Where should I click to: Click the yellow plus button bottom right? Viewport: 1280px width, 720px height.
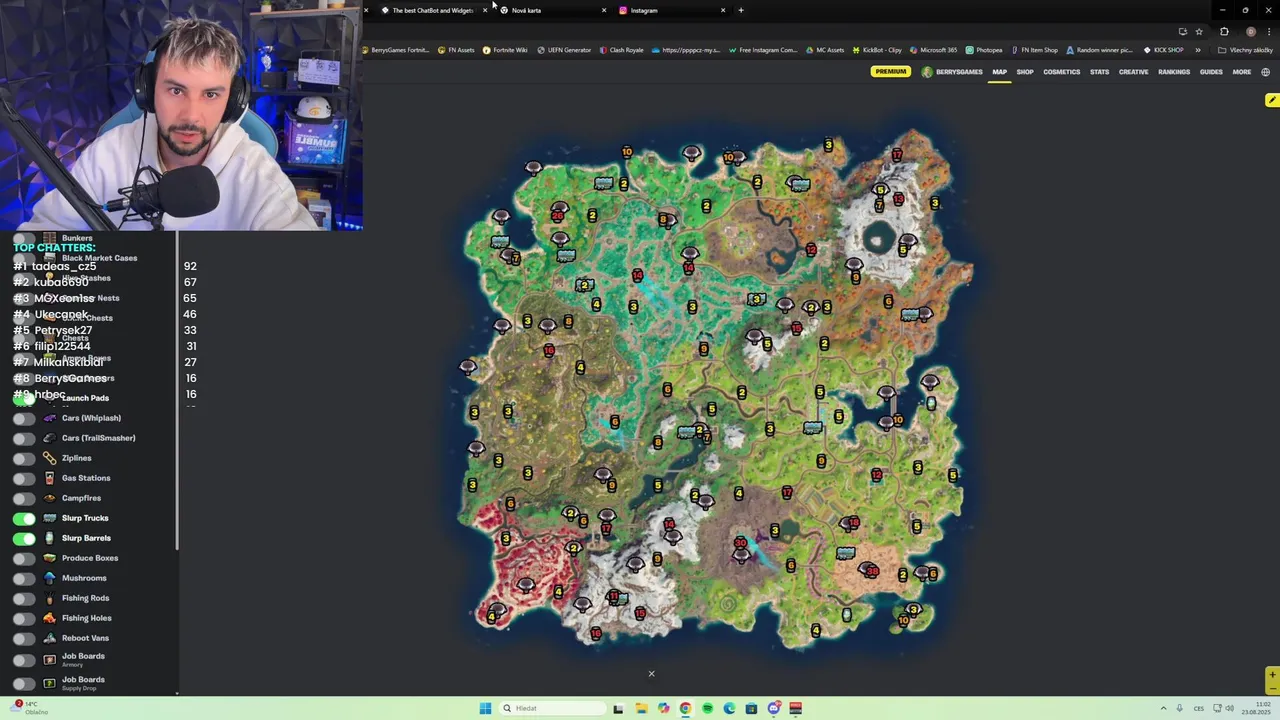click(1271, 675)
